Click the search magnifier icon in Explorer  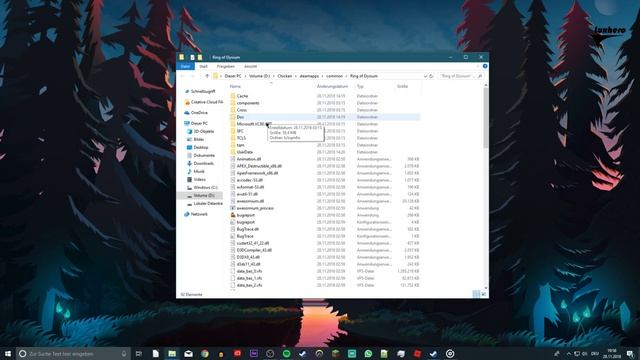(480, 76)
